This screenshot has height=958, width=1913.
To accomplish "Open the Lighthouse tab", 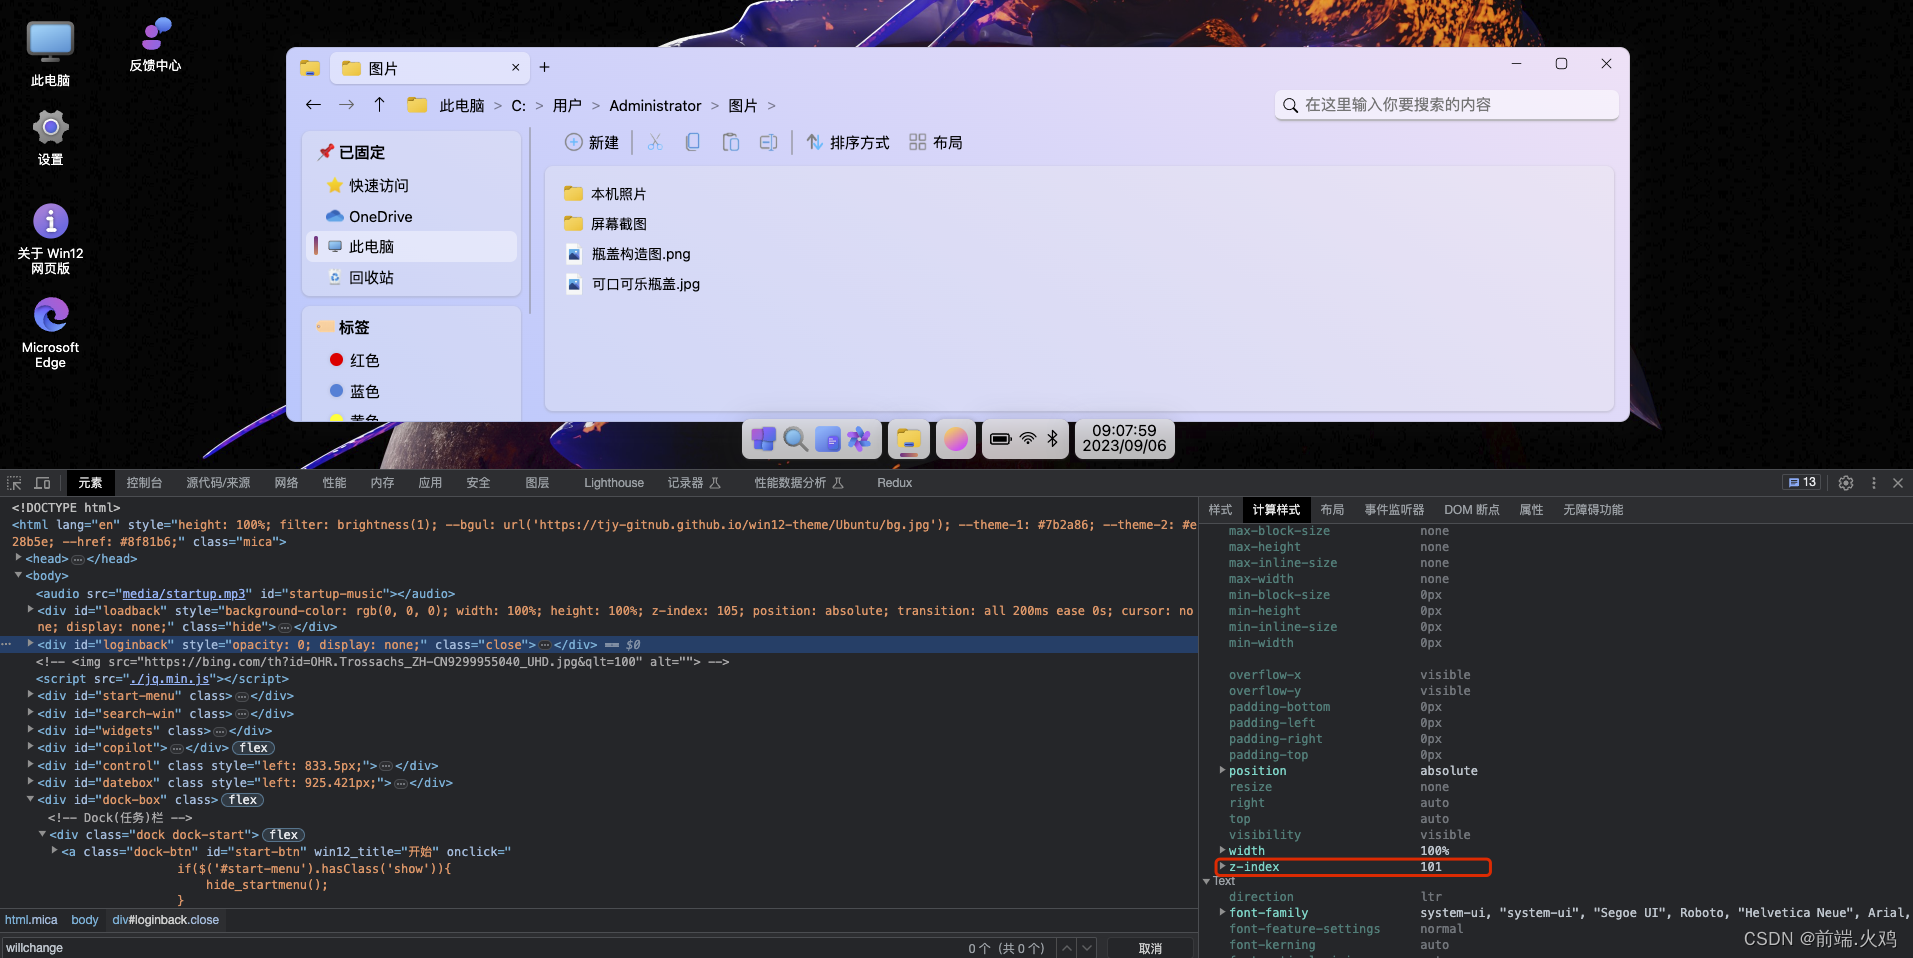I will click(x=614, y=483).
